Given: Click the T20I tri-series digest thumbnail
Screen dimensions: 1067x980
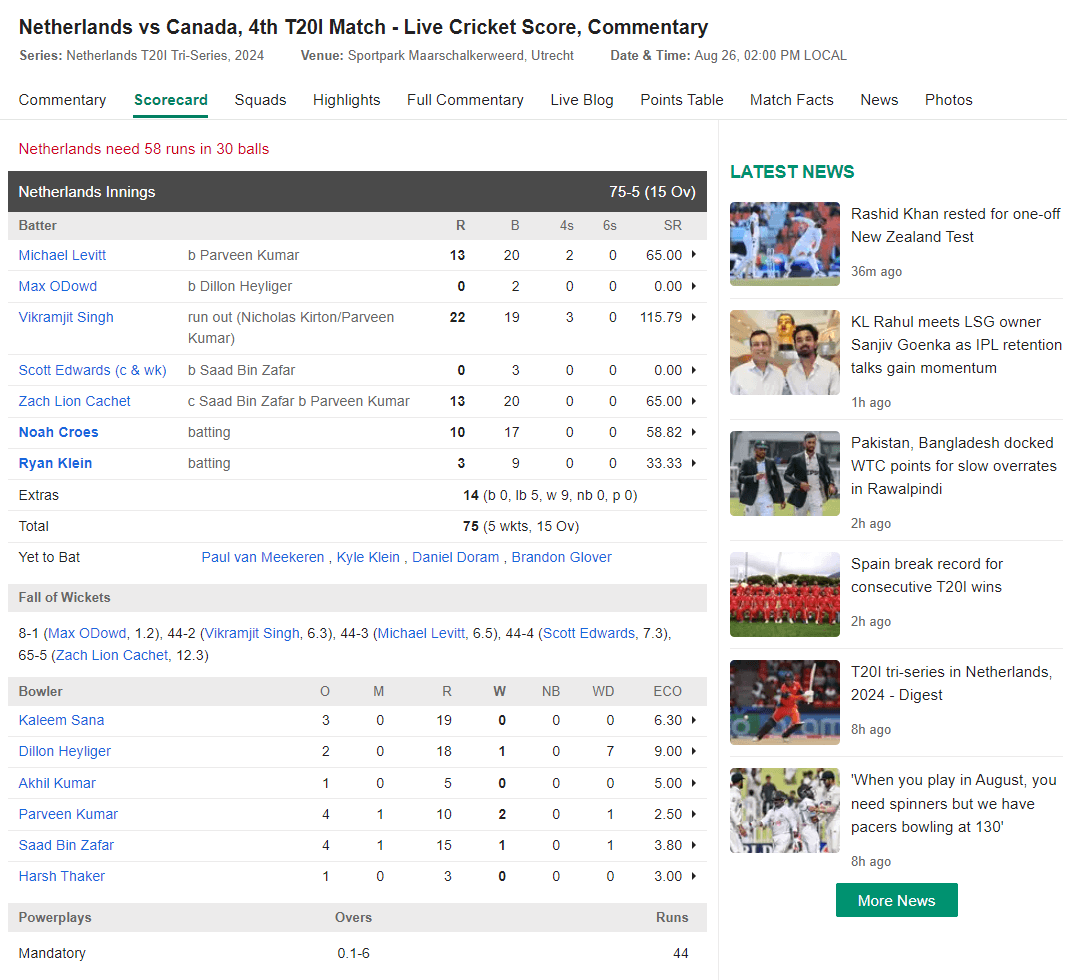Looking at the screenshot, I should tap(784, 702).
